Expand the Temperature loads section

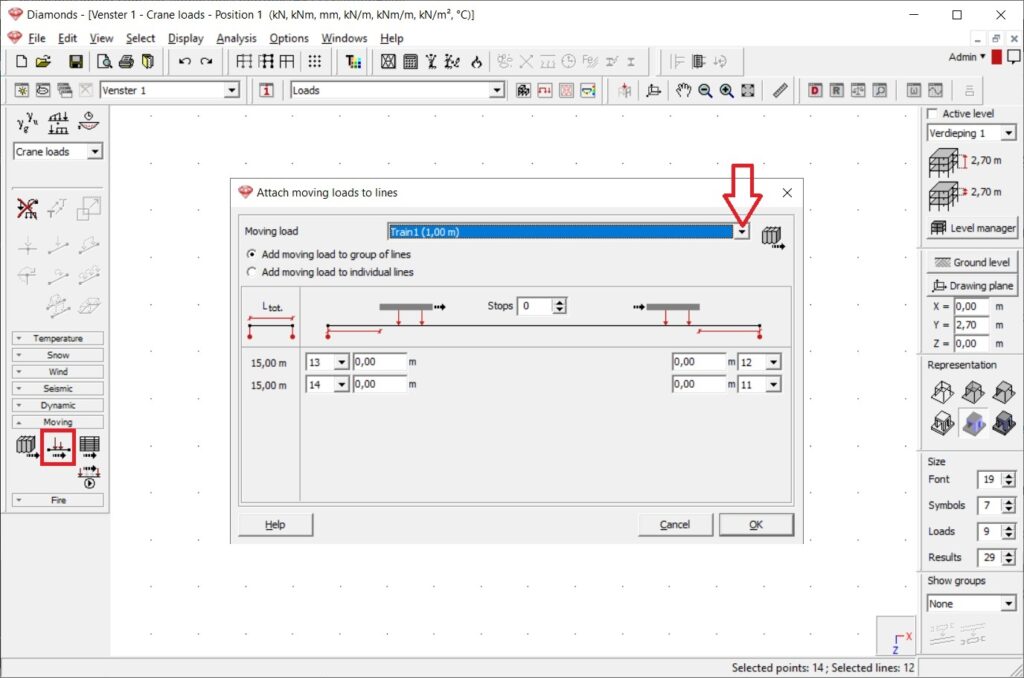tap(57, 338)
